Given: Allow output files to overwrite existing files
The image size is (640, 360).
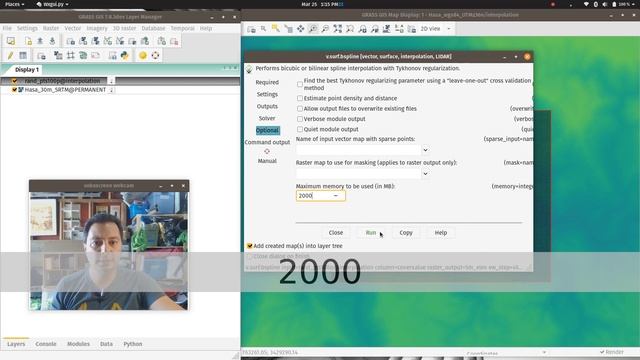Looking at the screenshot, I should 300,109.
